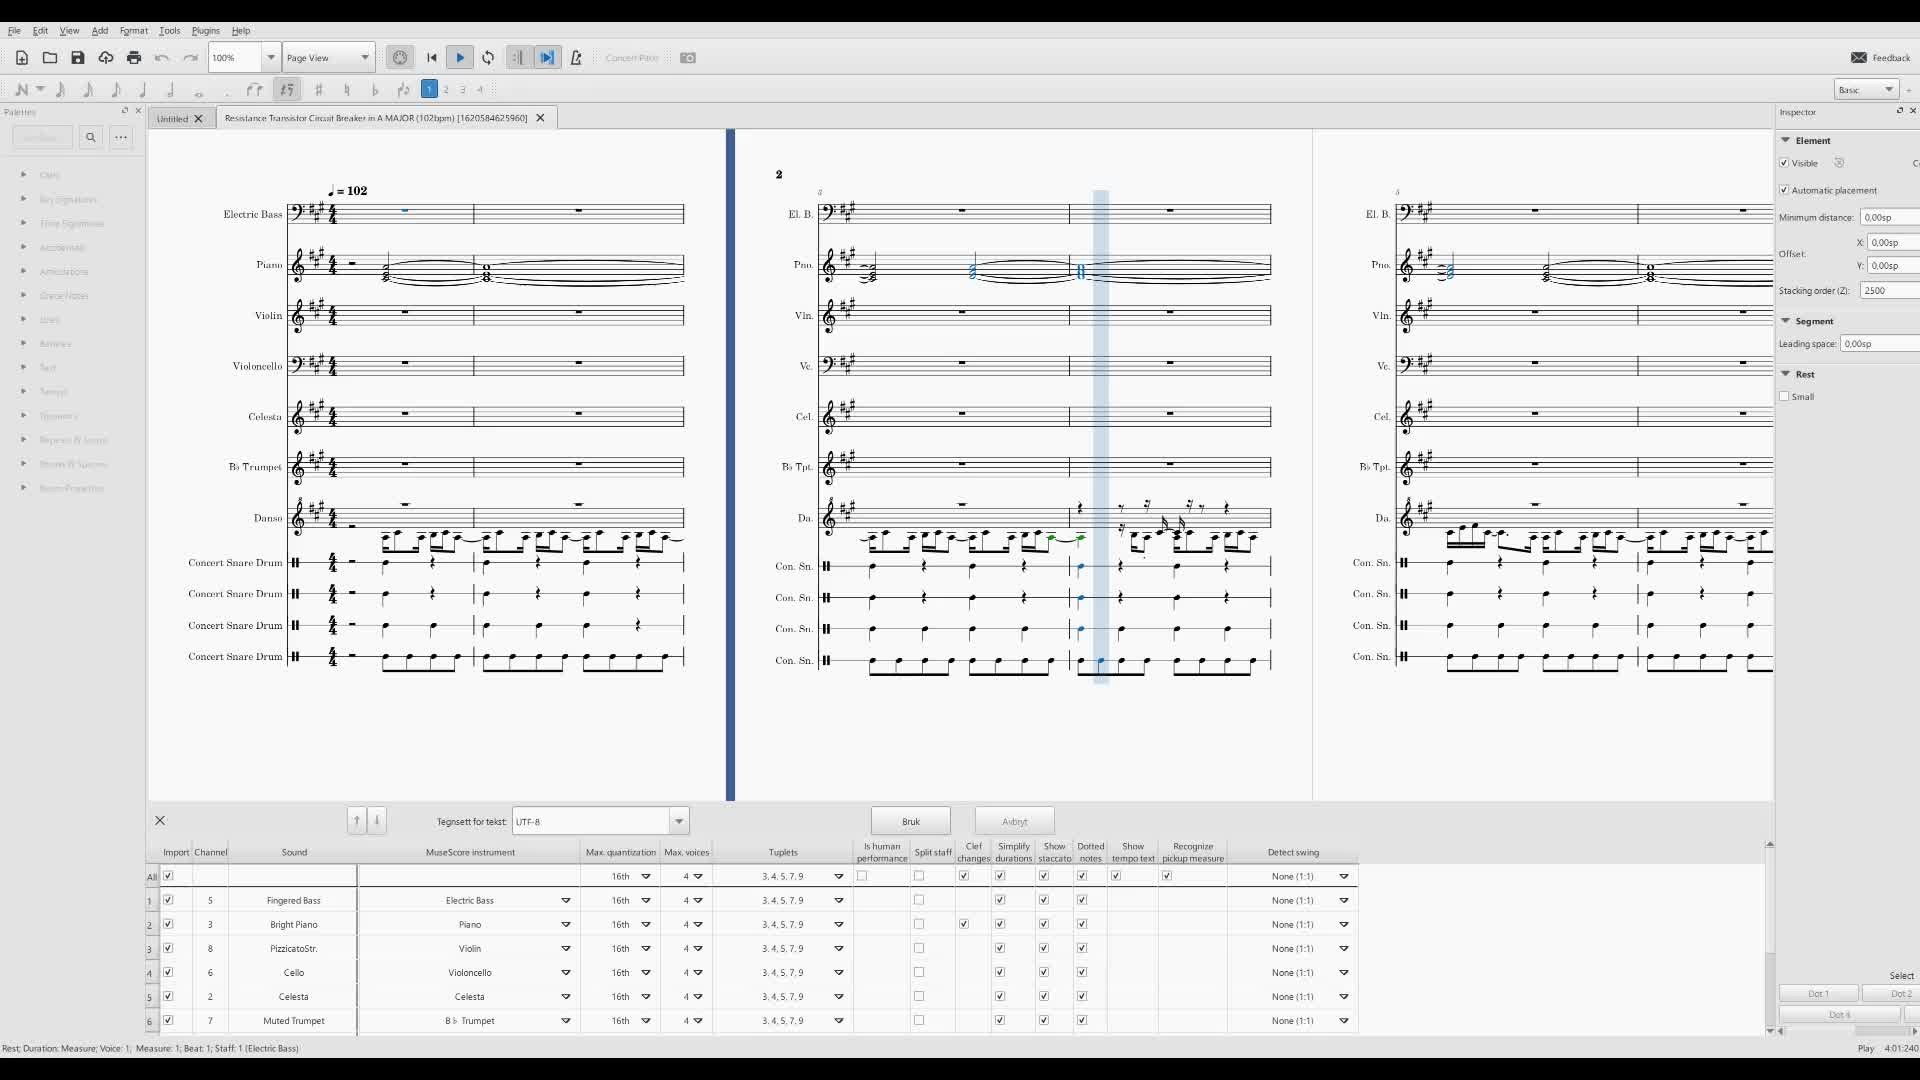Open UTF-8 text encoding dropdown
The width and height of the screenshot is (1920, 1080).
point(679,822)
